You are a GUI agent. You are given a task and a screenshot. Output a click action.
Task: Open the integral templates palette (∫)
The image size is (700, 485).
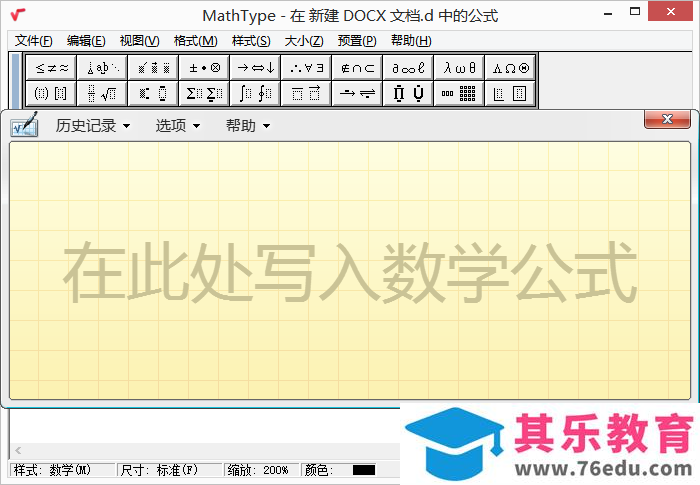coord(255,93)
